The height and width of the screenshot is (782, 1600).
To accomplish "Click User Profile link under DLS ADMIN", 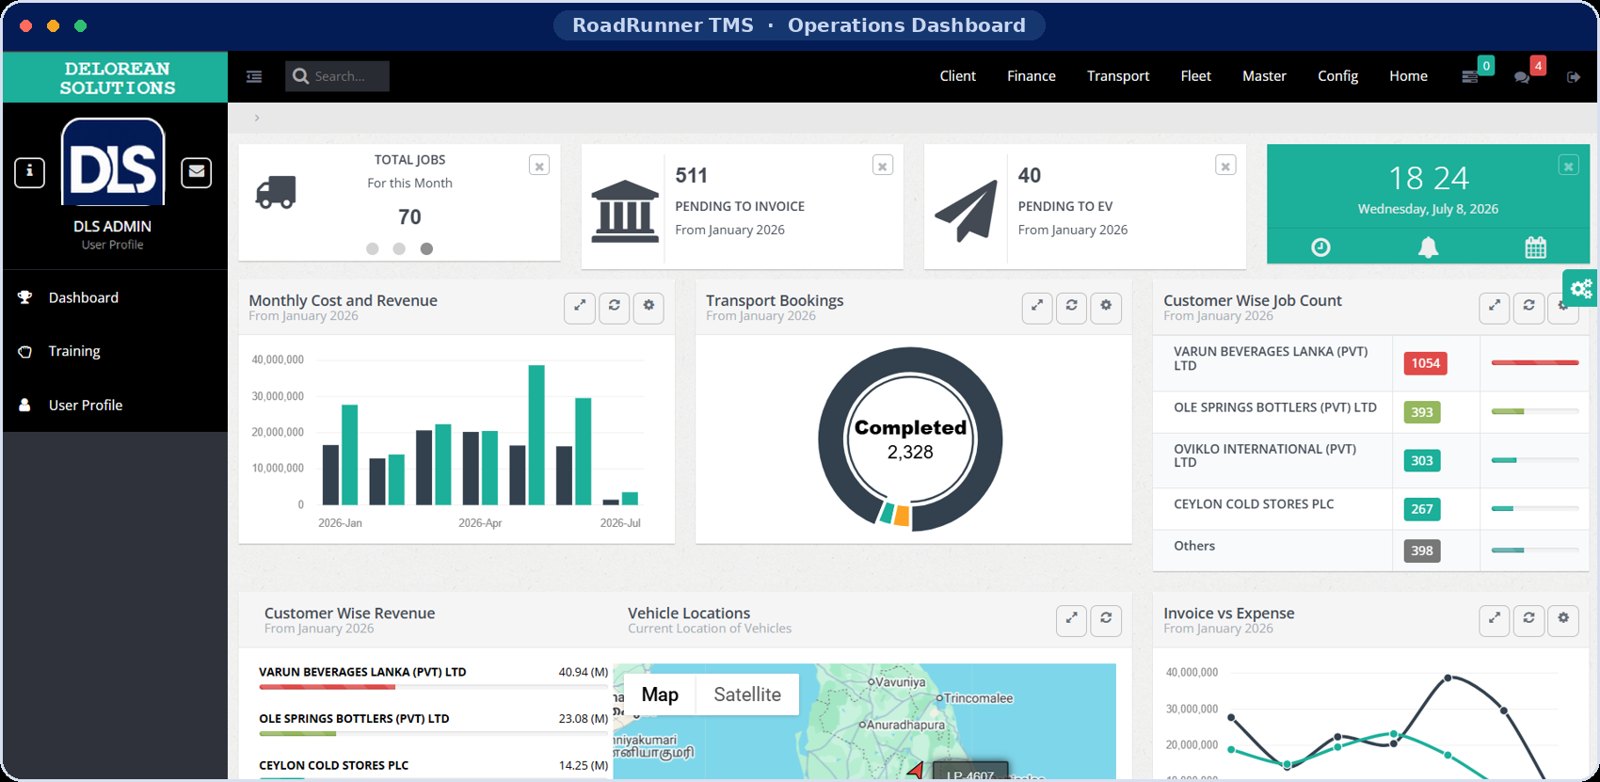I will point(112,245).
